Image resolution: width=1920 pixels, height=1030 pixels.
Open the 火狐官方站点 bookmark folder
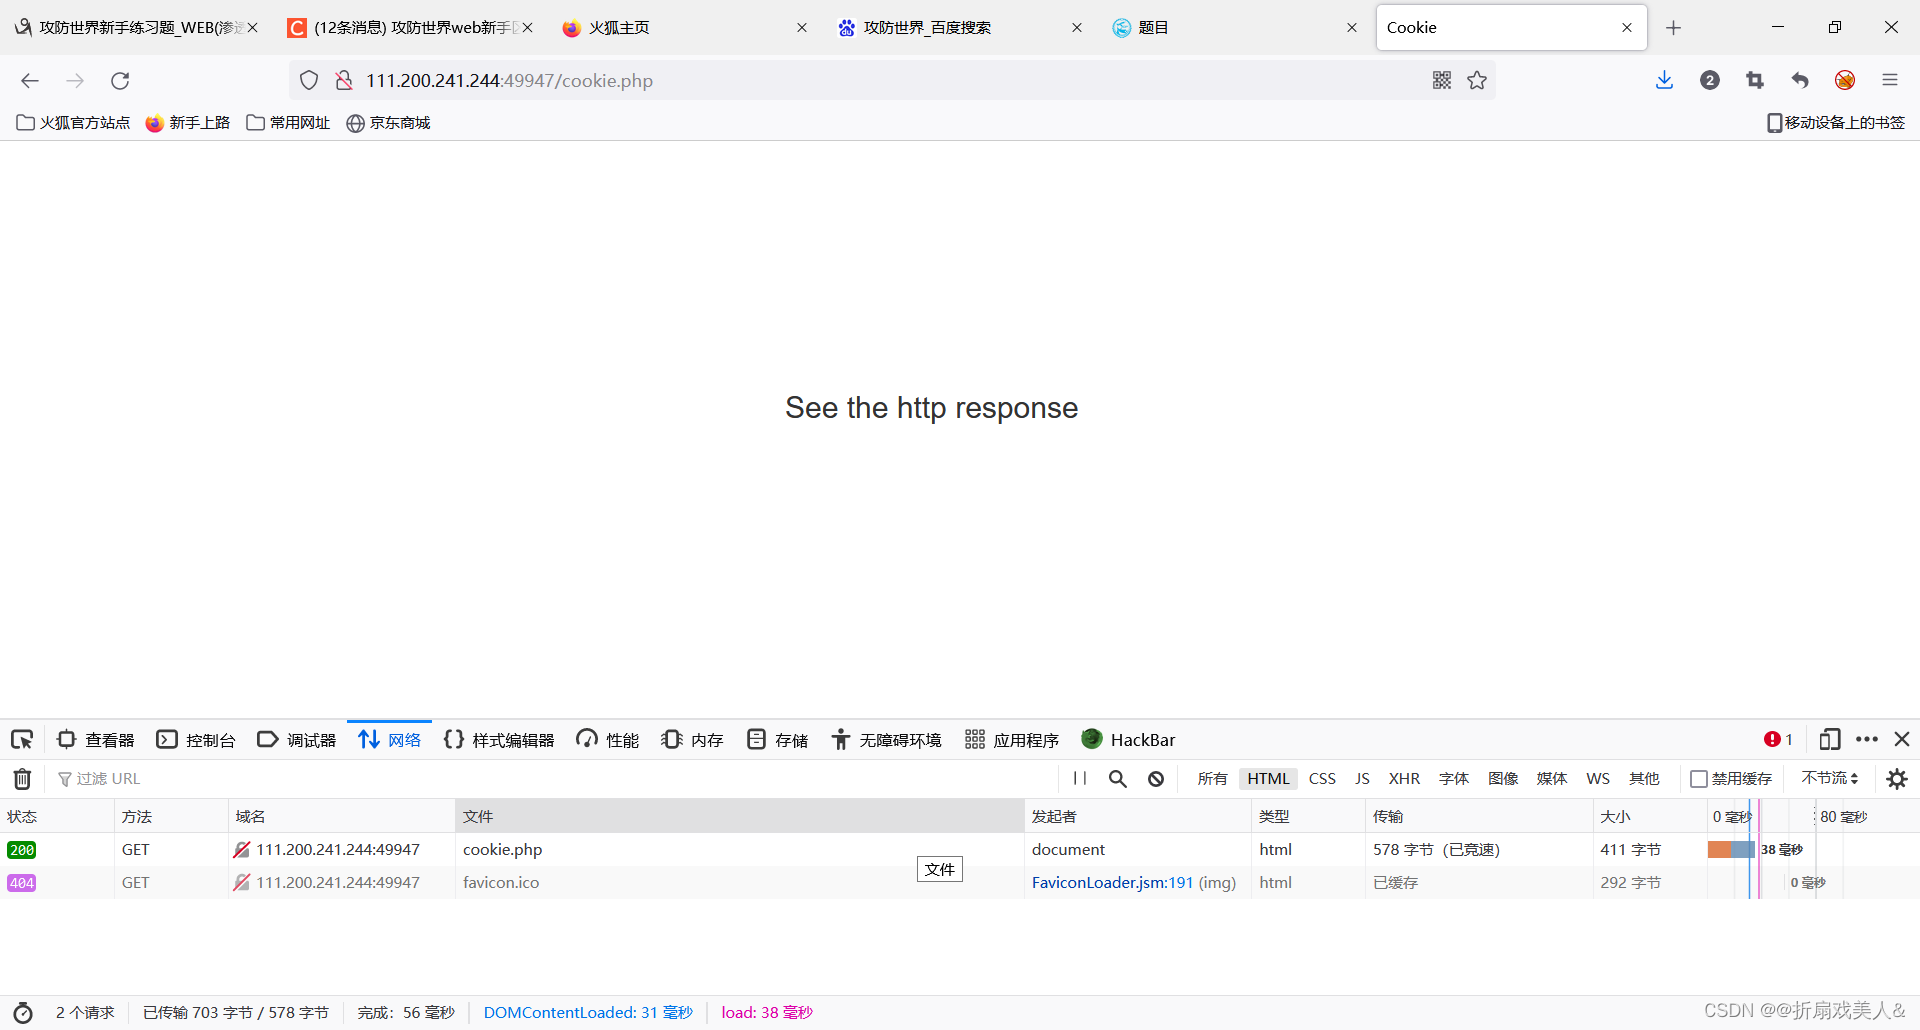tap(74, 123)
